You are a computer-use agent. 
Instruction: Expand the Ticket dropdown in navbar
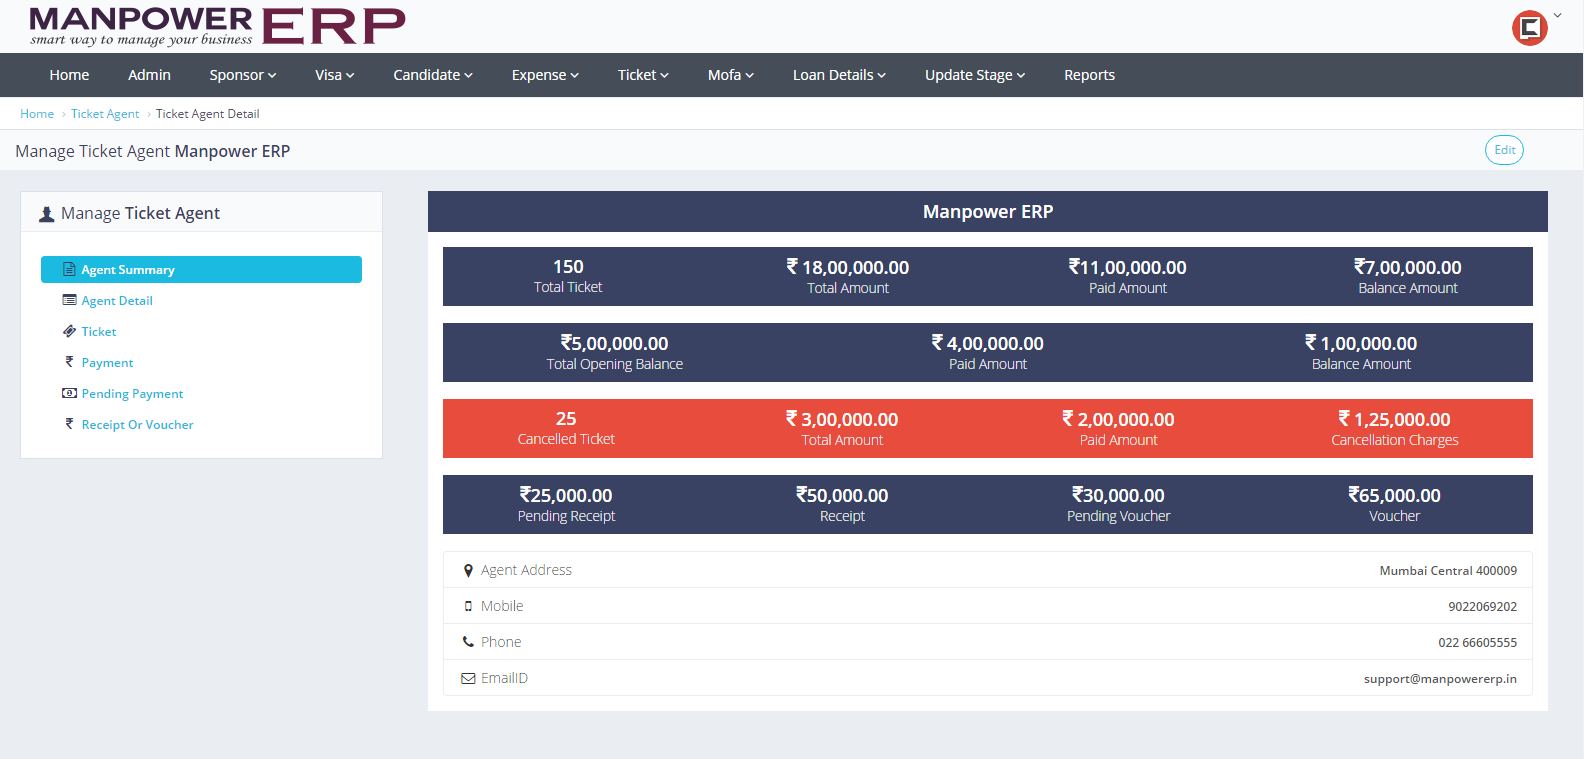[x=643, y=75]
